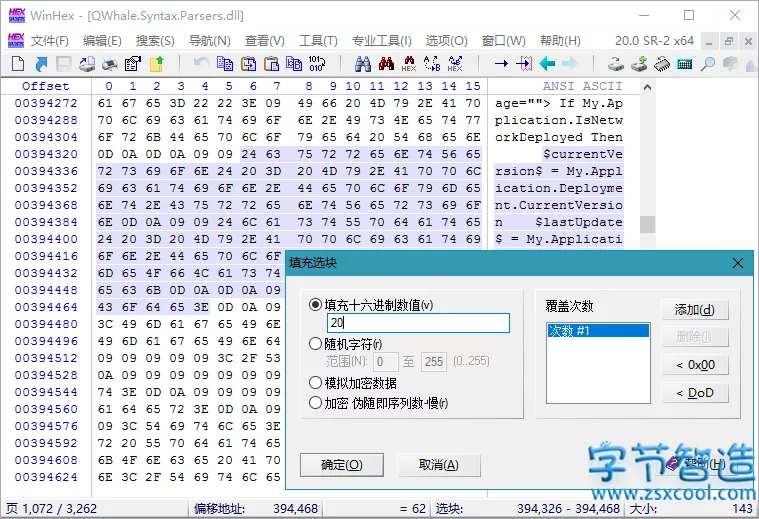Click the 添加(d) button
759x519 pixels.
pyautogui.click(x=695, y=309)
